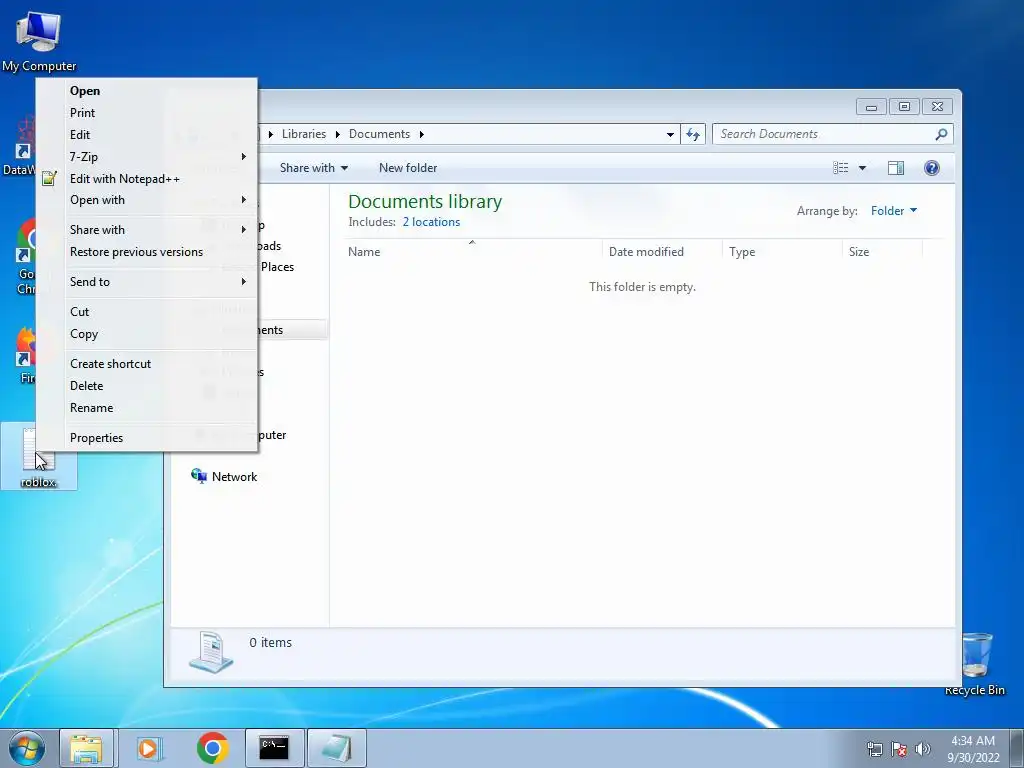
Task: Click the network tray icon
Action: (874, 749)
